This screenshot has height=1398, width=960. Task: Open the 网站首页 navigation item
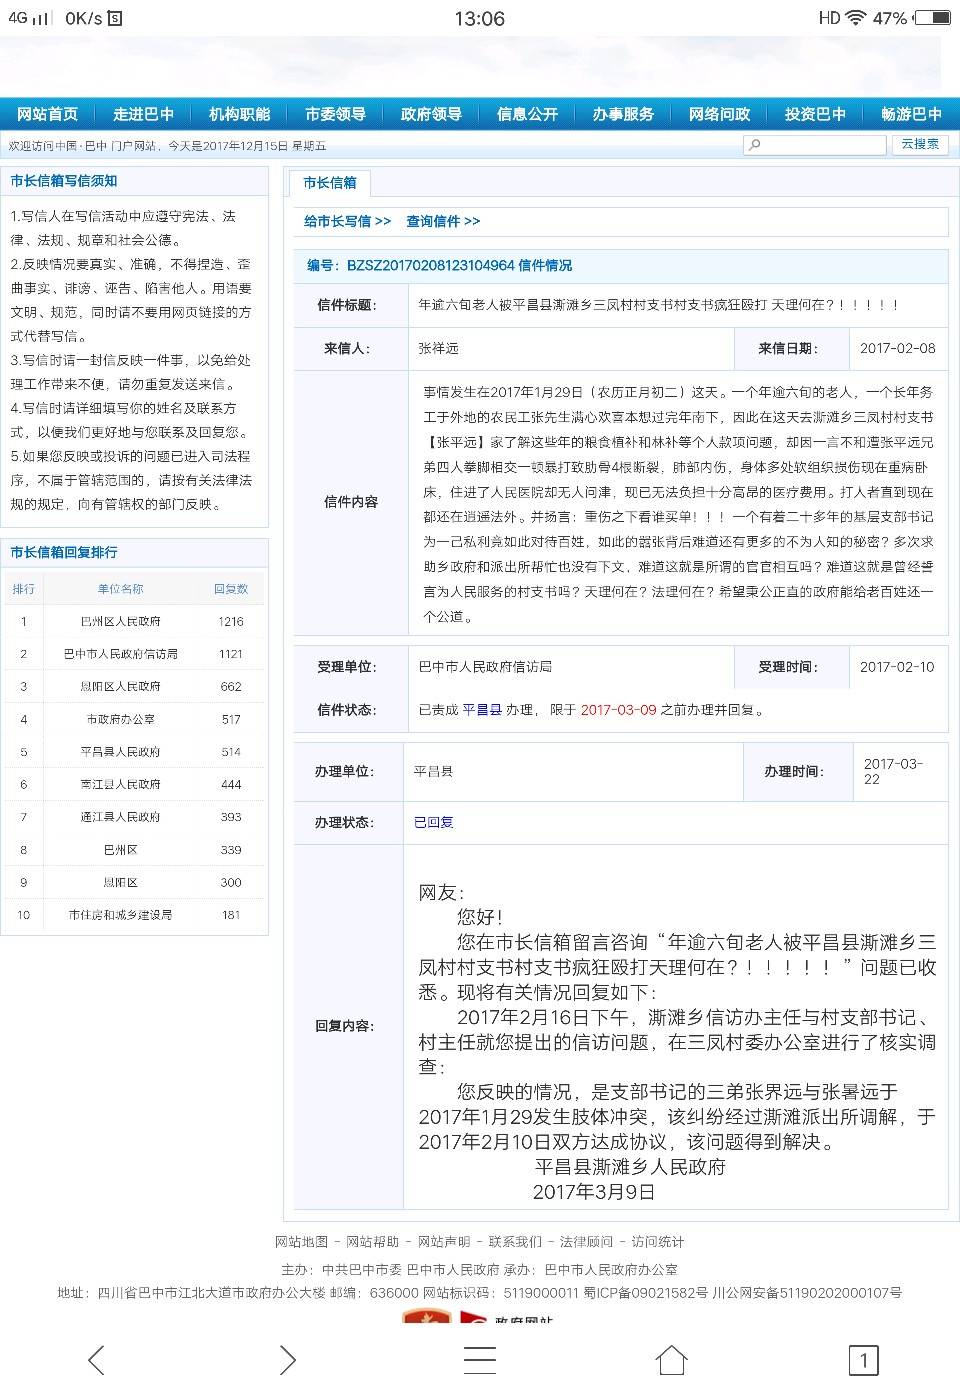tap(47, 114)
